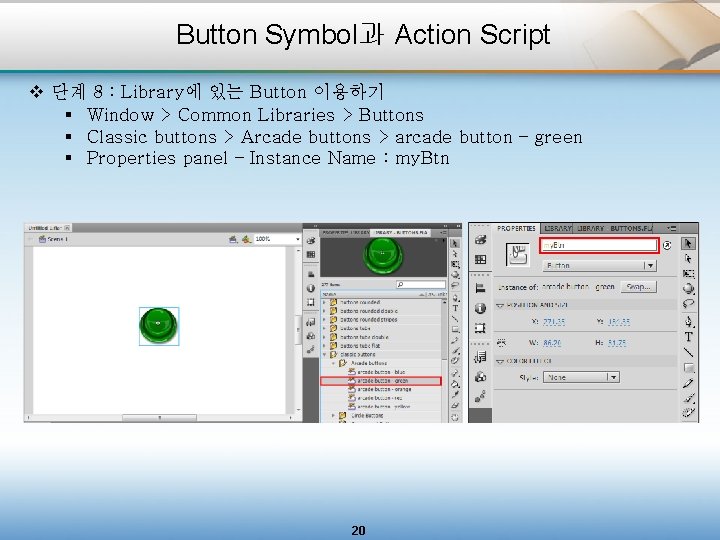The width and height of the screenshot is (720, 540).
Task: Switch to the LIBRARY tab right of PROPERTIES
Action: tap(557, 228)
